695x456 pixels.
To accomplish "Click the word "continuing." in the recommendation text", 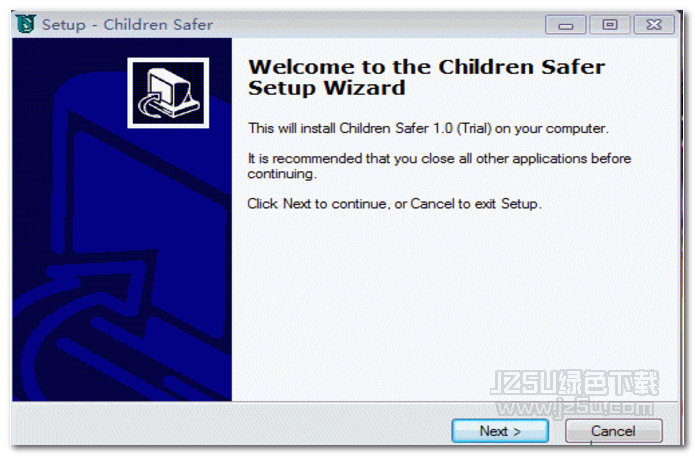I will click(x=282, y=174).
